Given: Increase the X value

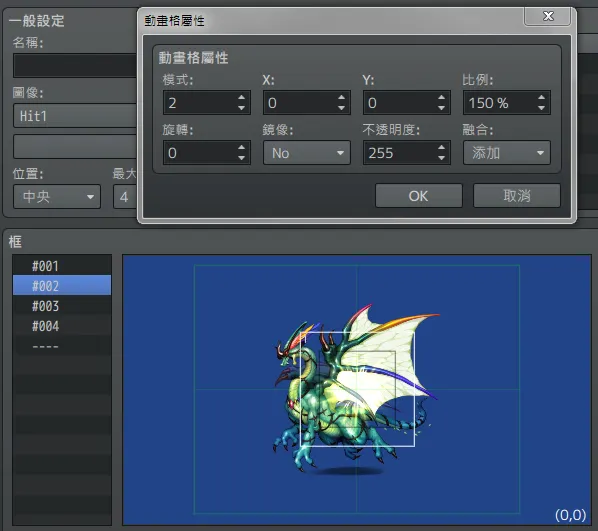Looking at the screenshot, I should pos(341,97).
